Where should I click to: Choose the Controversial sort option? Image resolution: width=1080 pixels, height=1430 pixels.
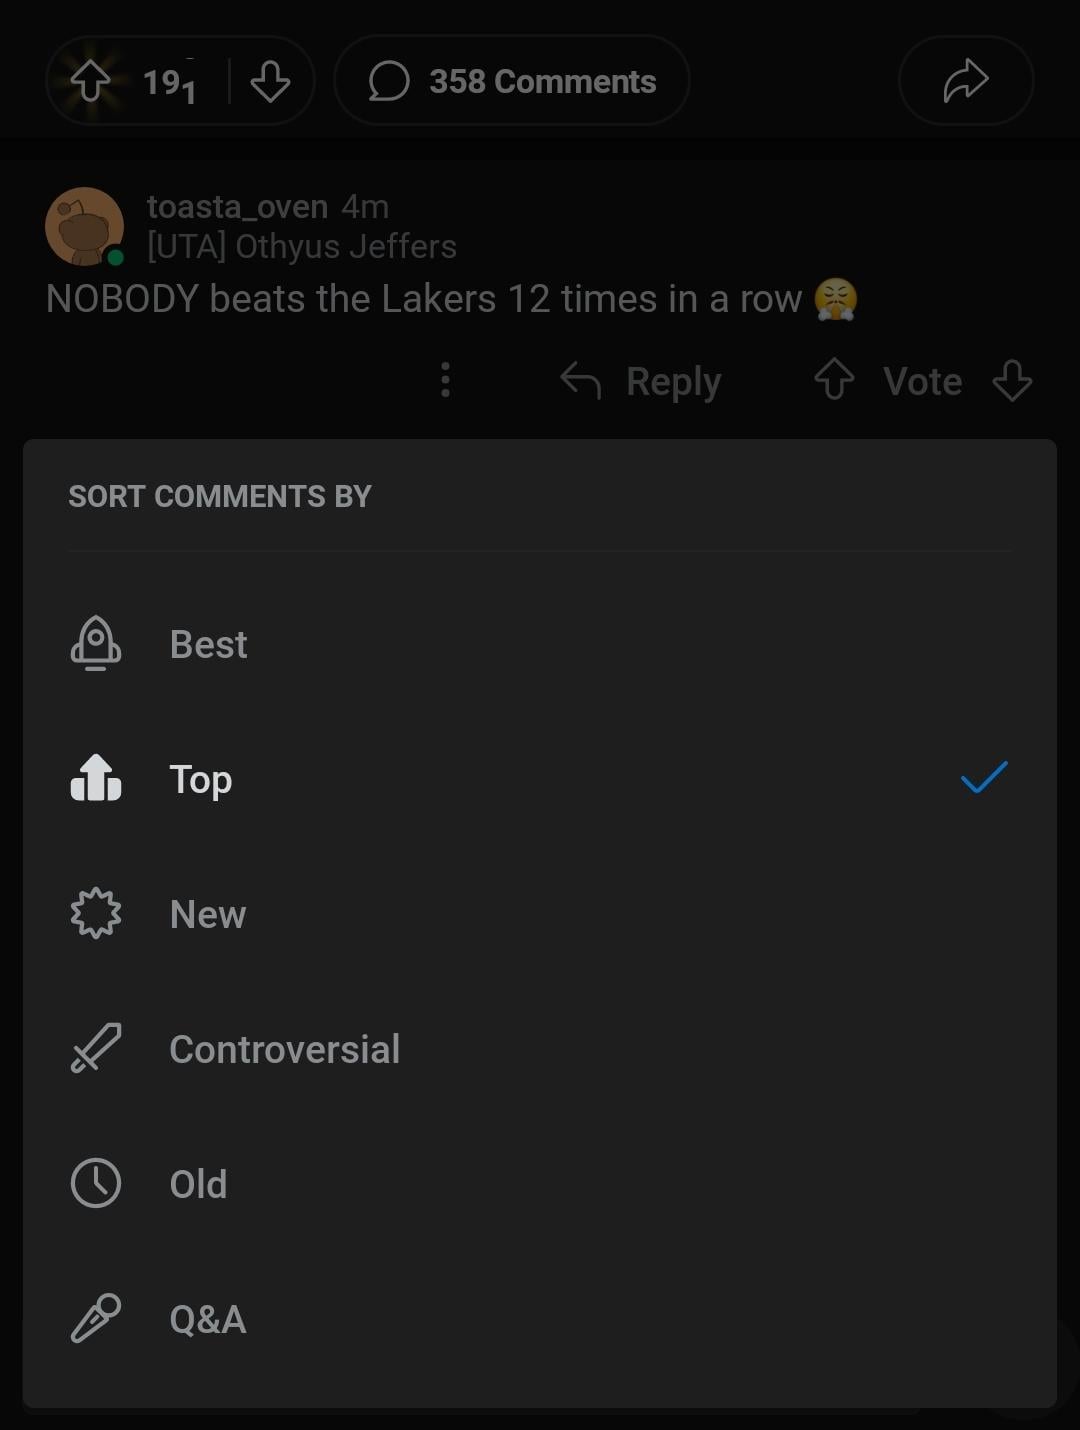pos(284,1050)
